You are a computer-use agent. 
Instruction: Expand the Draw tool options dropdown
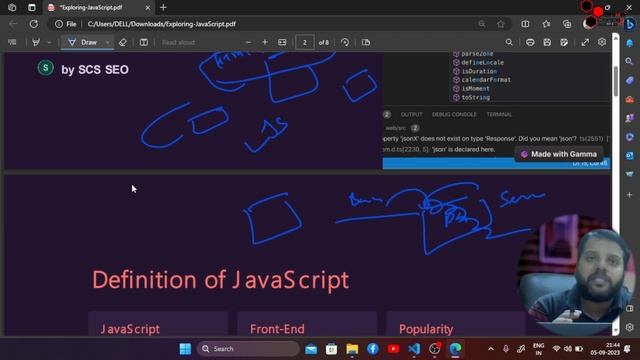(x=107, y=42)
